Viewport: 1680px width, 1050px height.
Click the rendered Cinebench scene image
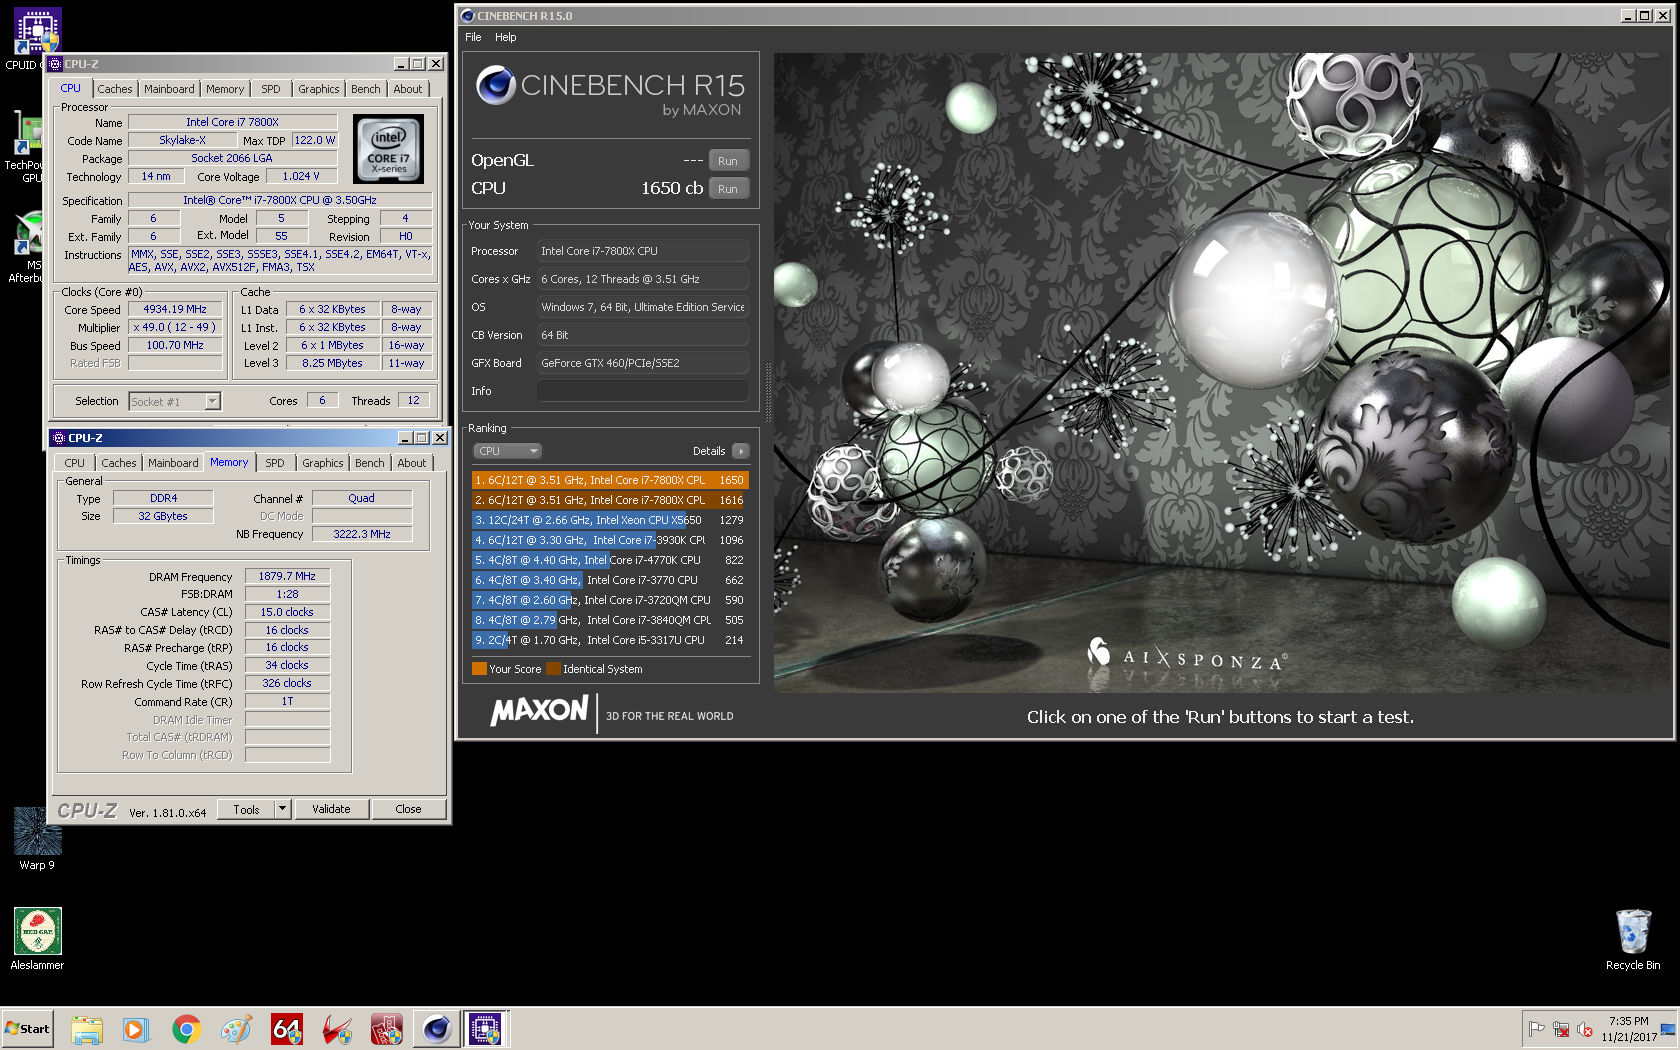pos(1222,372)
